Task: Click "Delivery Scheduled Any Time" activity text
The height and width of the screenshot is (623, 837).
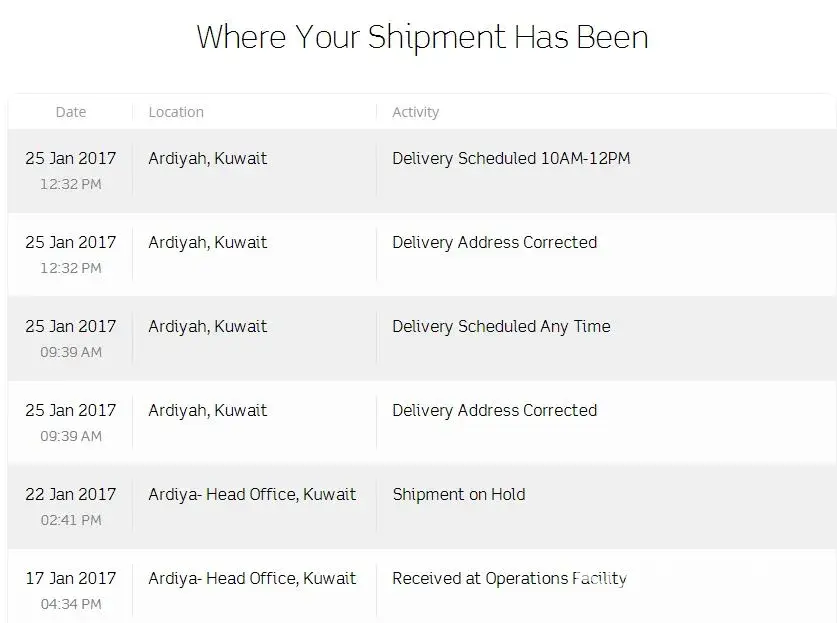Action: [501, 326]
